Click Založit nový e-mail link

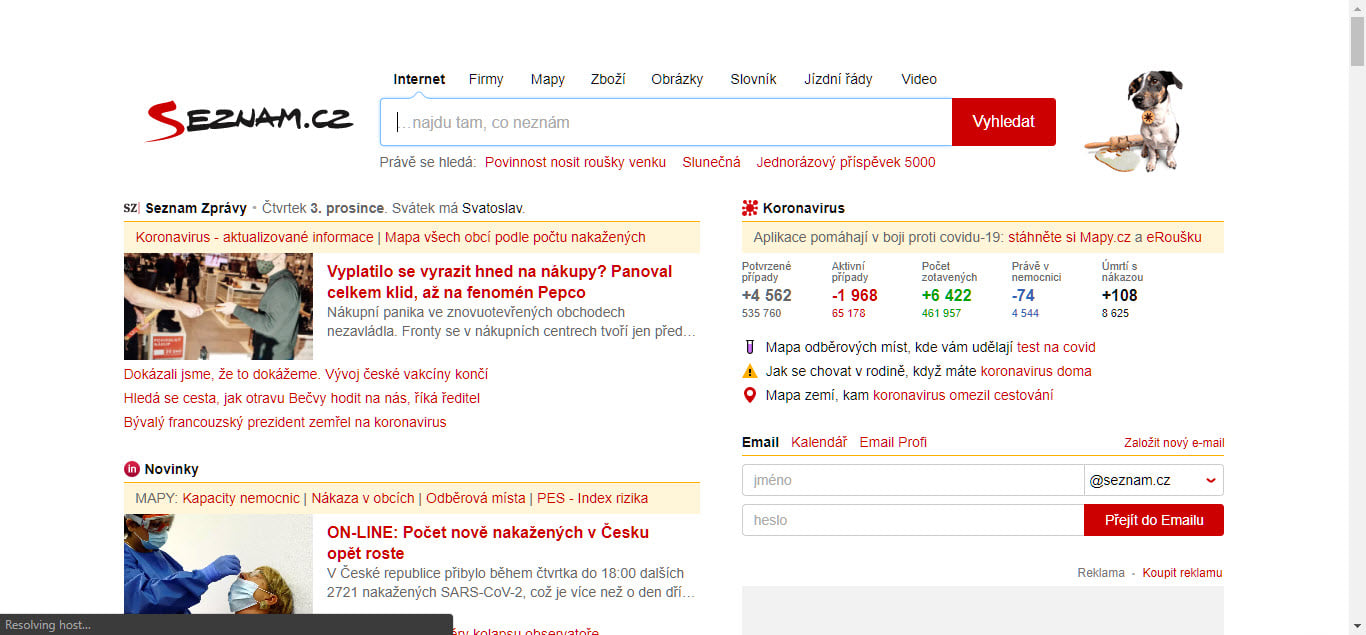point(1174,443)
